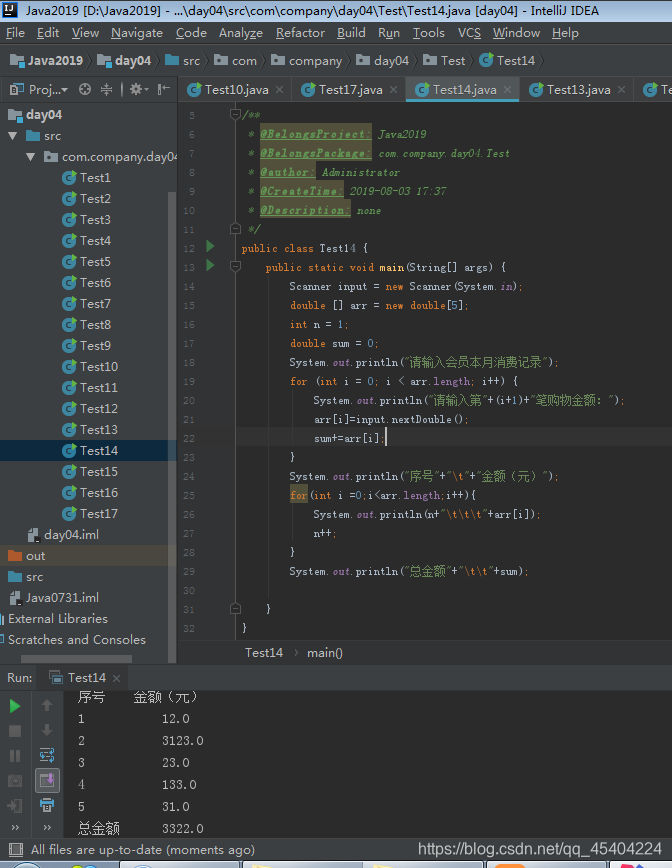Open the Build menu
Image resolution: width=672 pixels, height=868 pixels.
pos(351,33)
